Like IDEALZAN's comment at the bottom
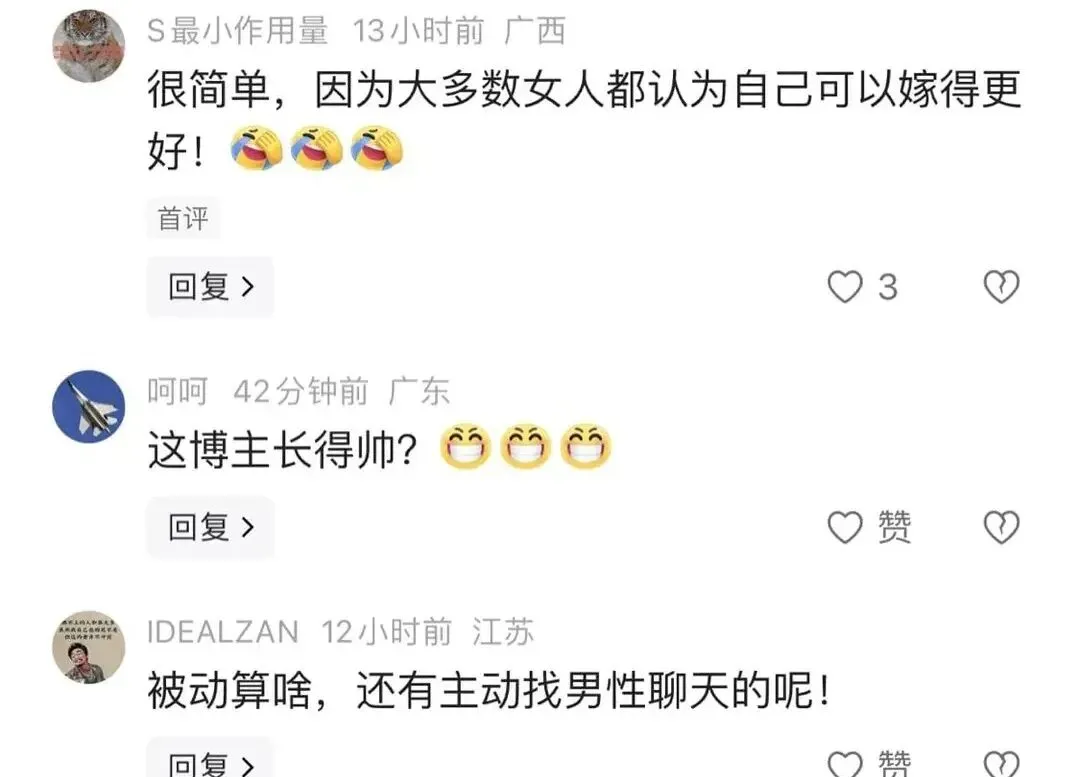Screen dimensions: 1080x777 tap(845, 763)
